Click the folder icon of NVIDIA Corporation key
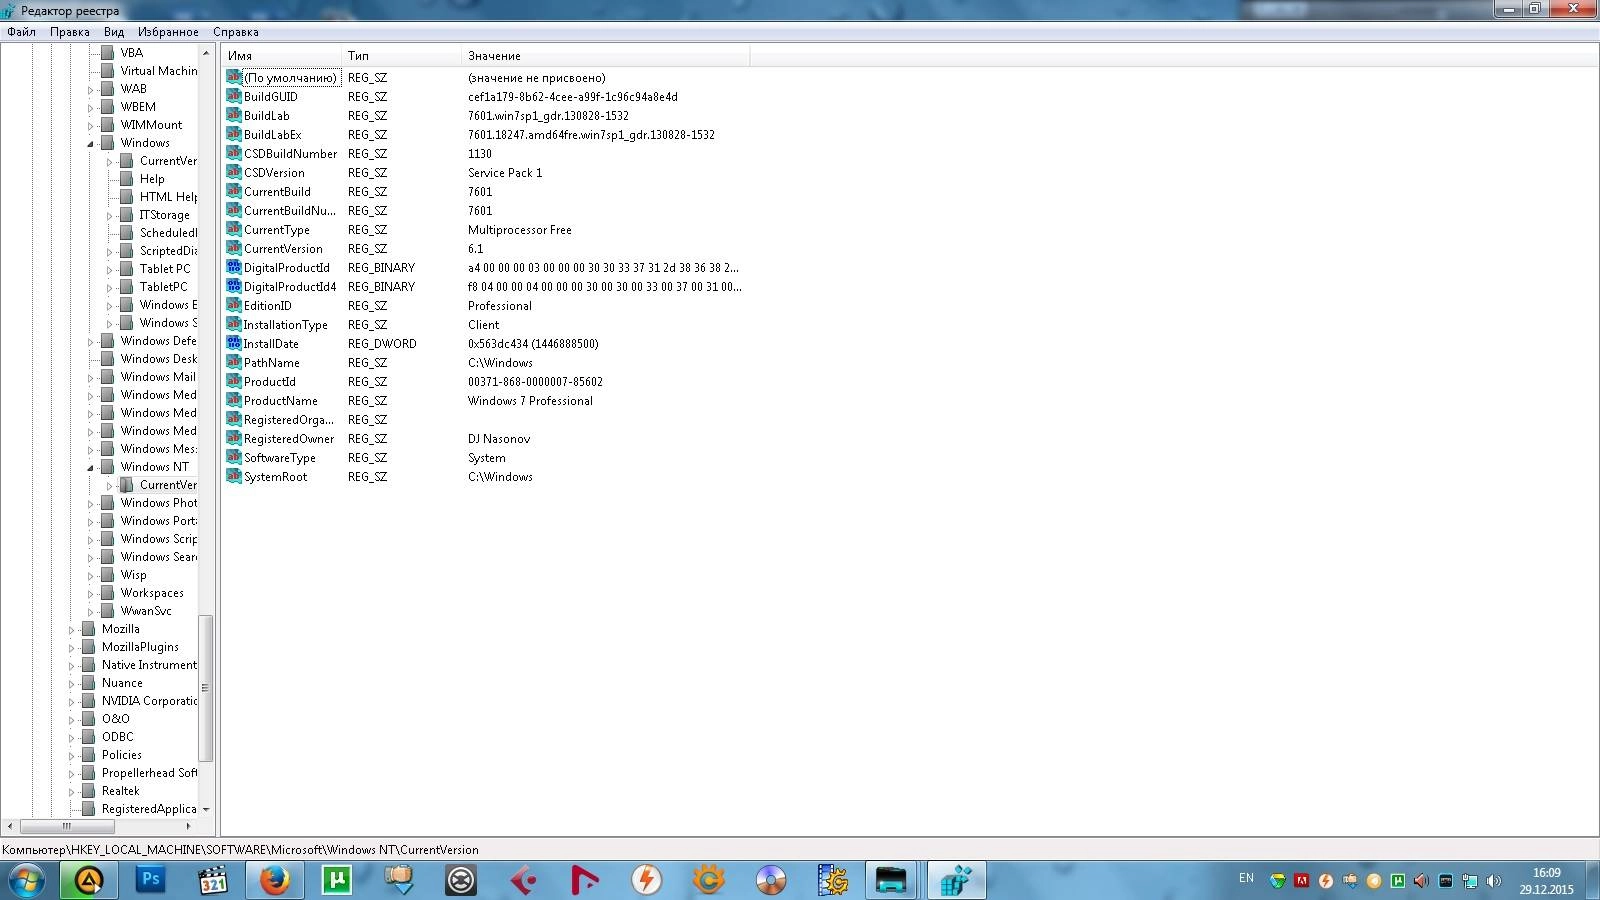1600x900 pixels. [x=89, y=701]
